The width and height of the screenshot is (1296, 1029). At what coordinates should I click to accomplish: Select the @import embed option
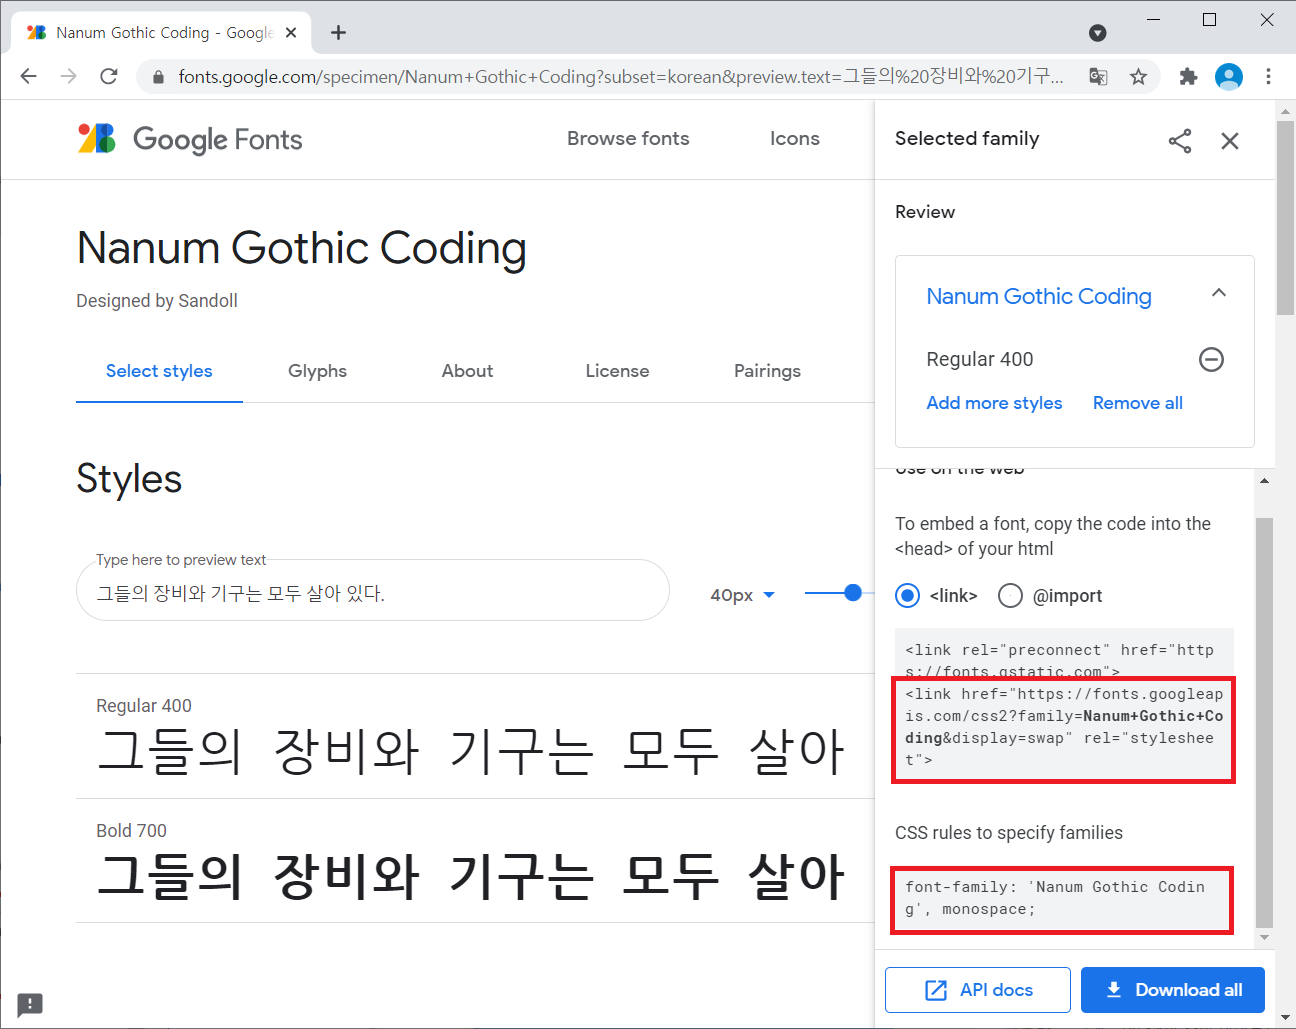1011,596
